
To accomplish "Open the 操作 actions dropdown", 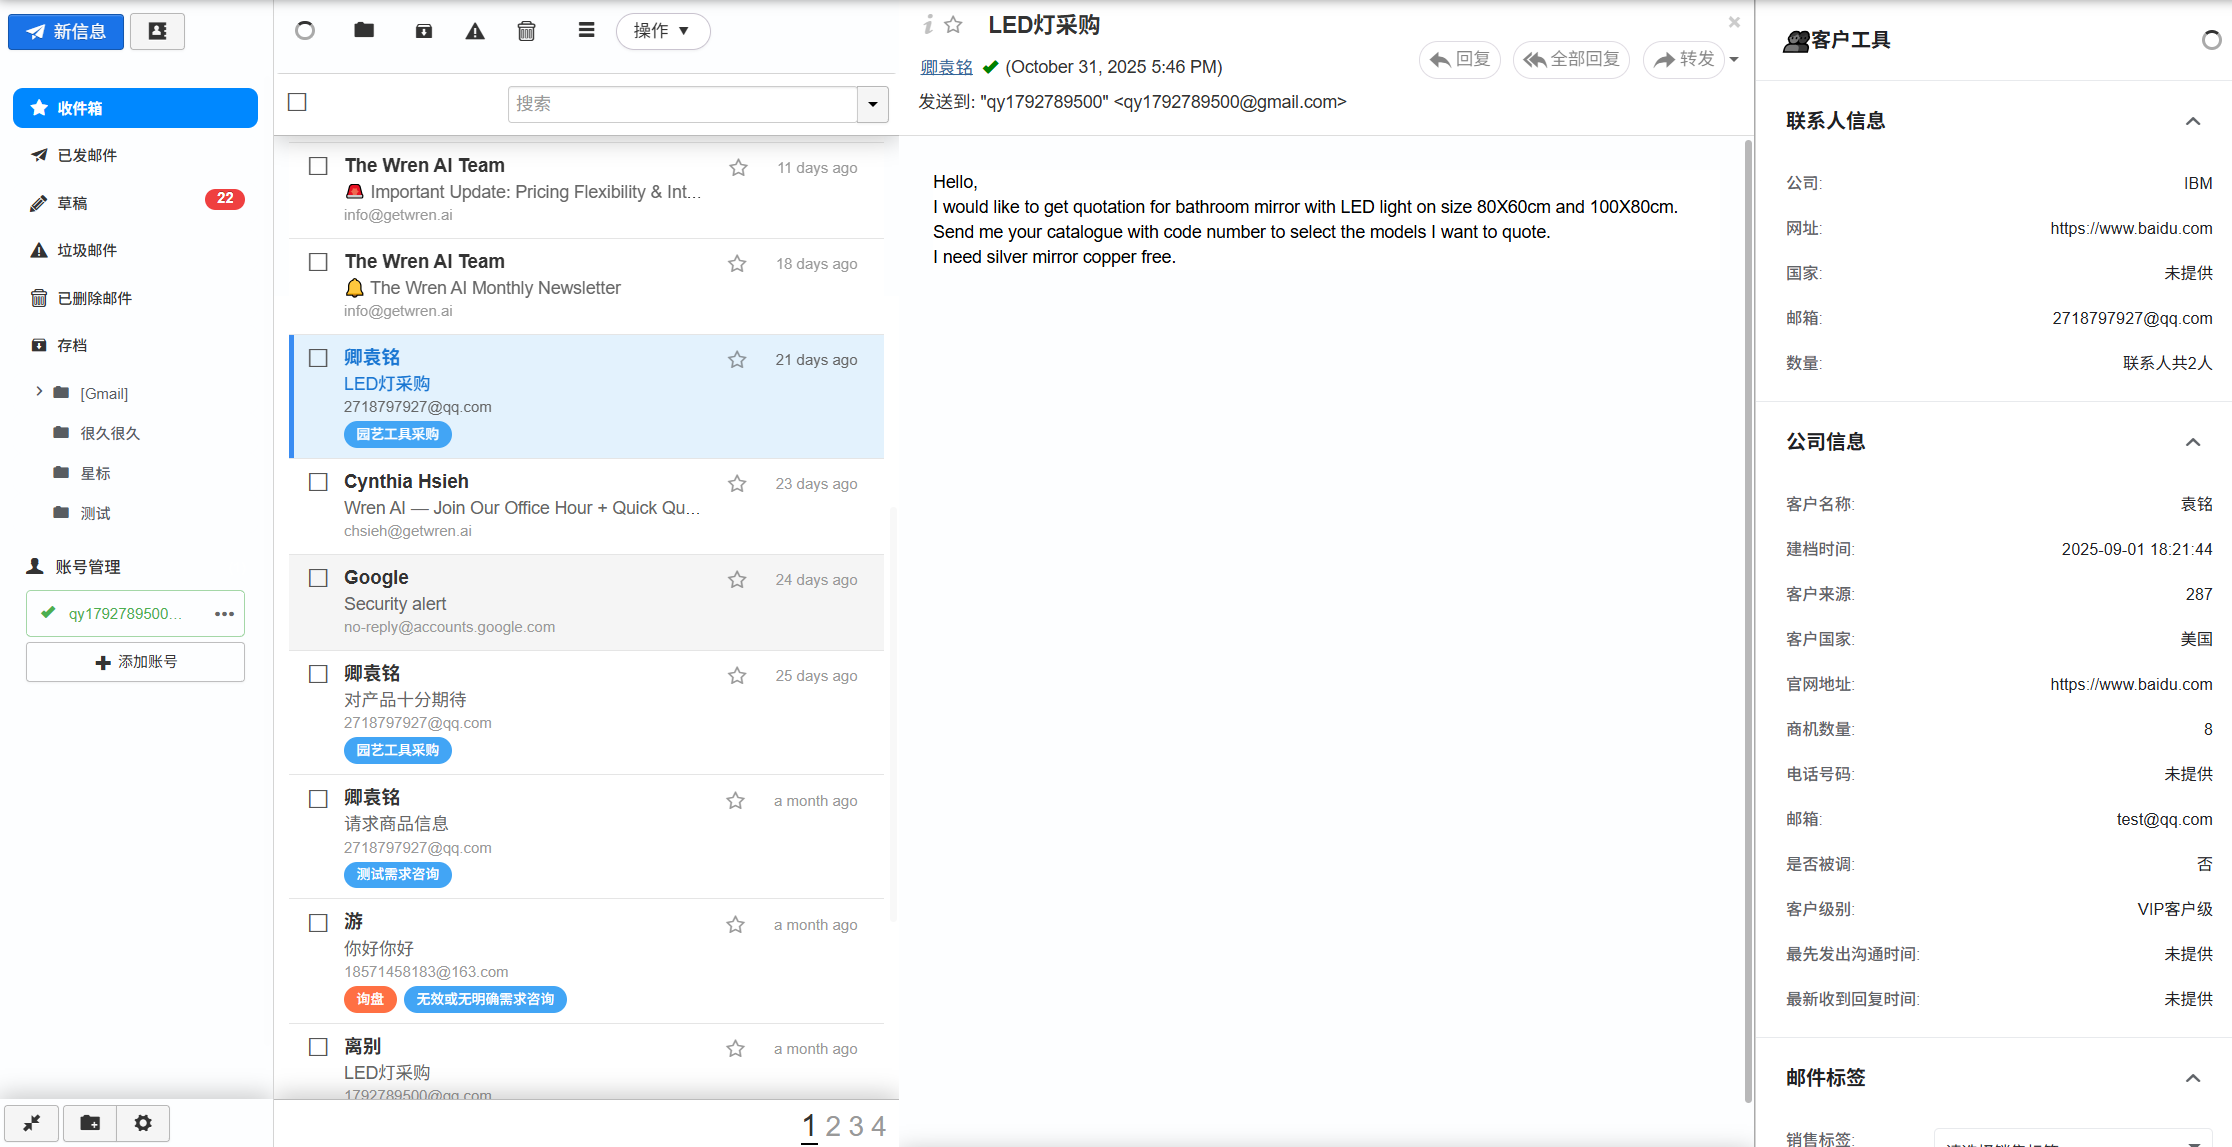I will pos(662,31).
